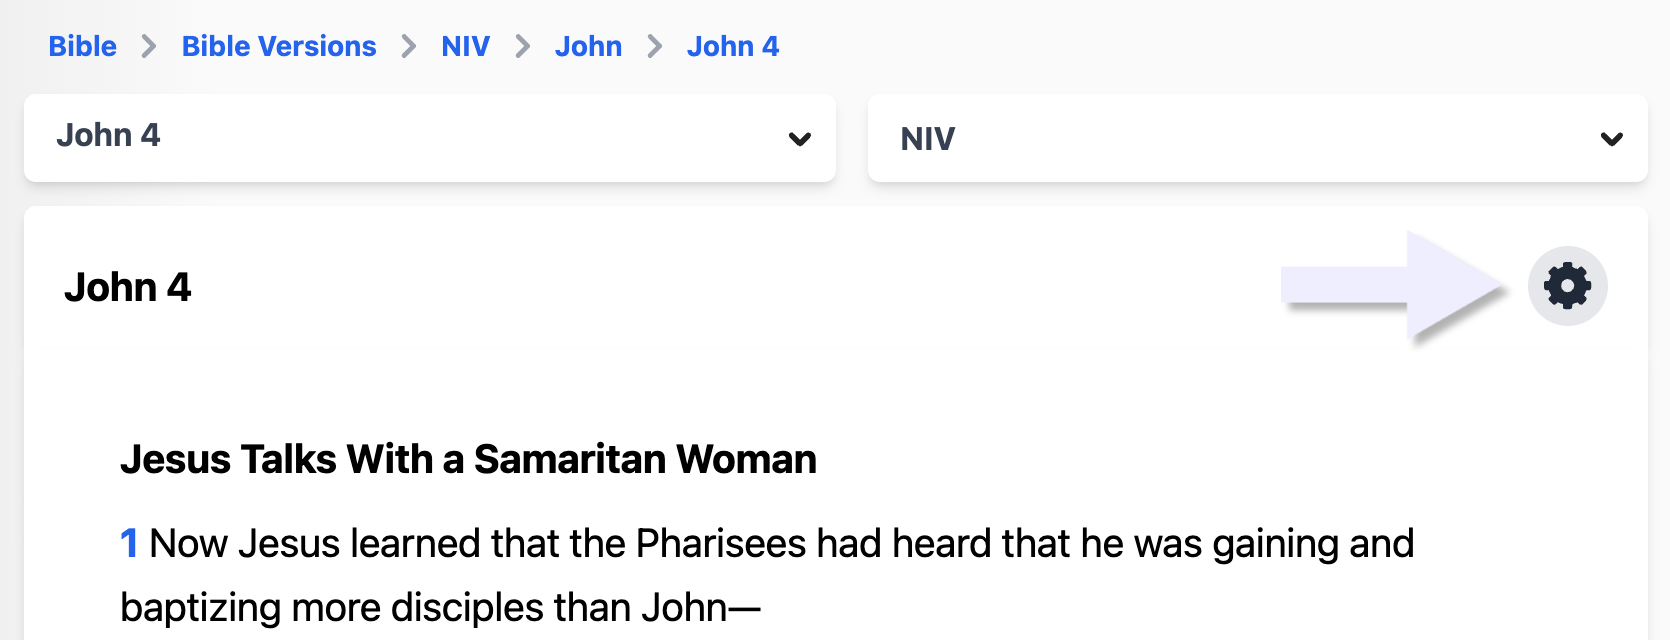Click the chevron between NIV and John breadcrumbs

point(522,46)
